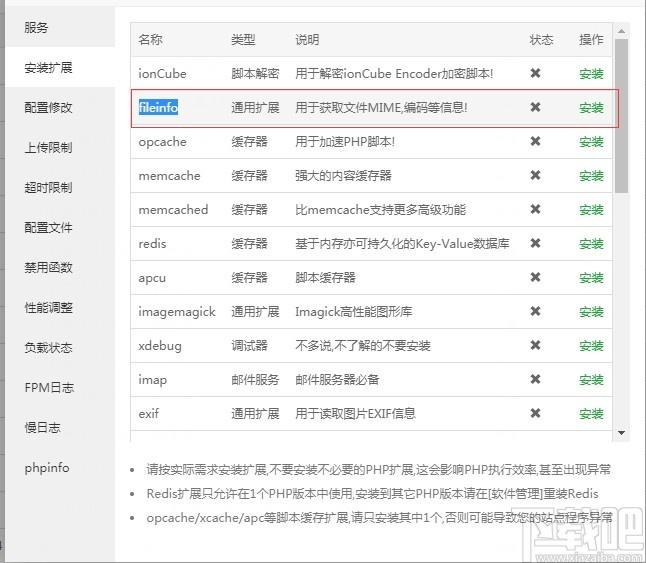646x563 pixels.
Task: Click description 用于读取图片EXIF信息
Action: pos(355,413)
